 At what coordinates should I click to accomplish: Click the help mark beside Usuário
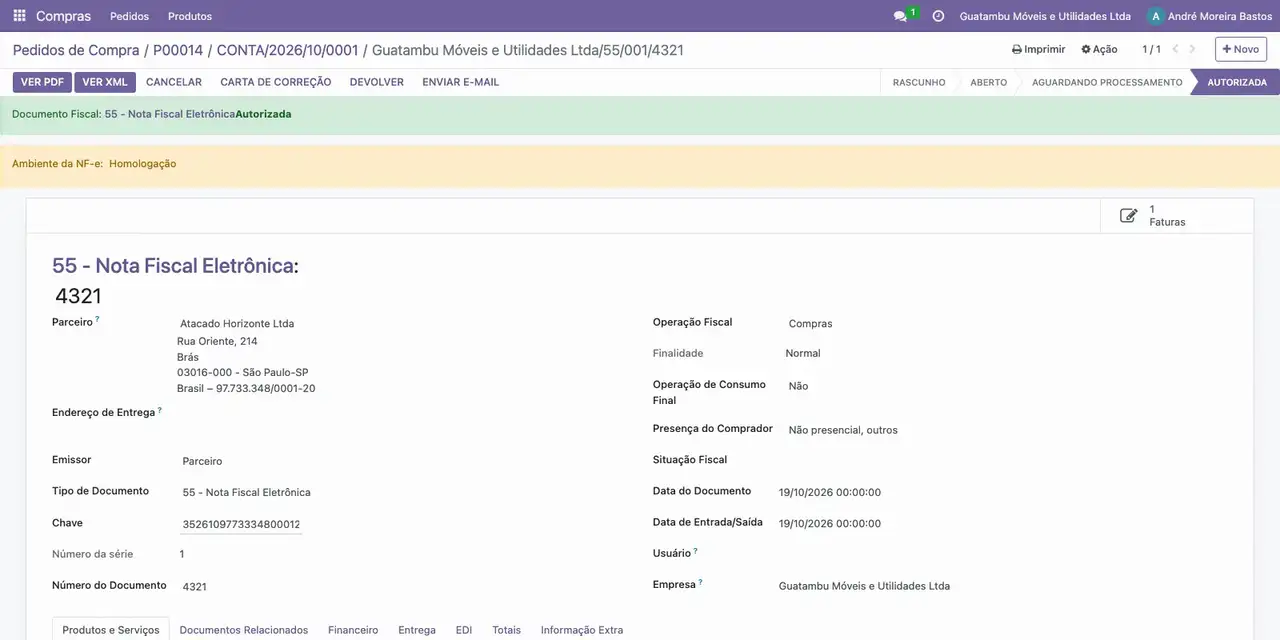click(695, 550)
